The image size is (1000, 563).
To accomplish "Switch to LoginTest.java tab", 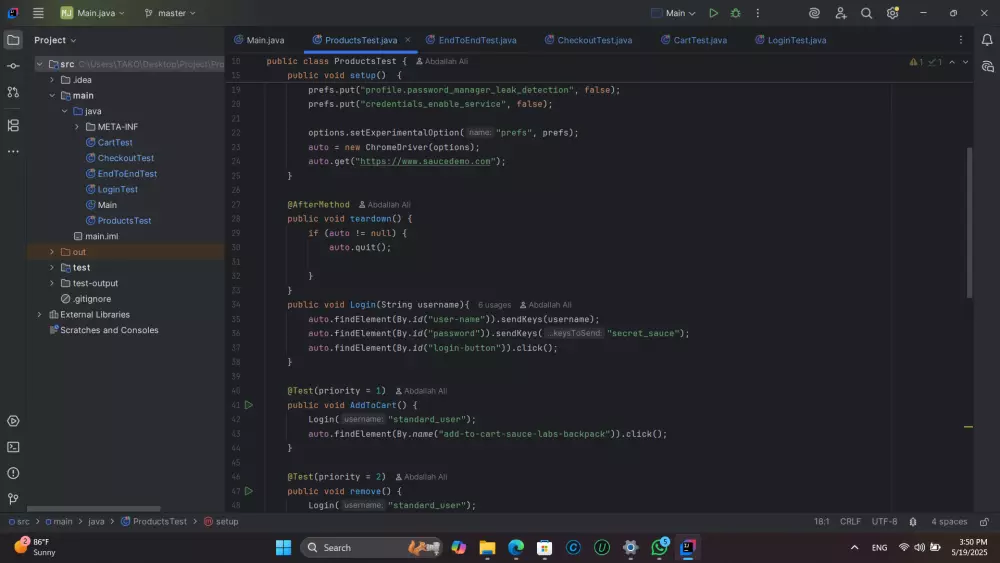I will [x=791, y=40].
